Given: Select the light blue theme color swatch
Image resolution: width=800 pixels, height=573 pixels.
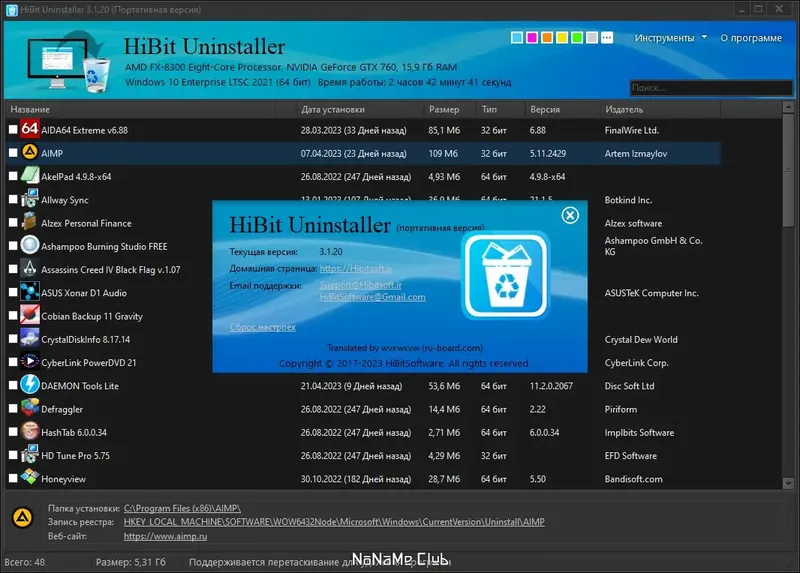Looking at the screenshot, I should 516,38.
